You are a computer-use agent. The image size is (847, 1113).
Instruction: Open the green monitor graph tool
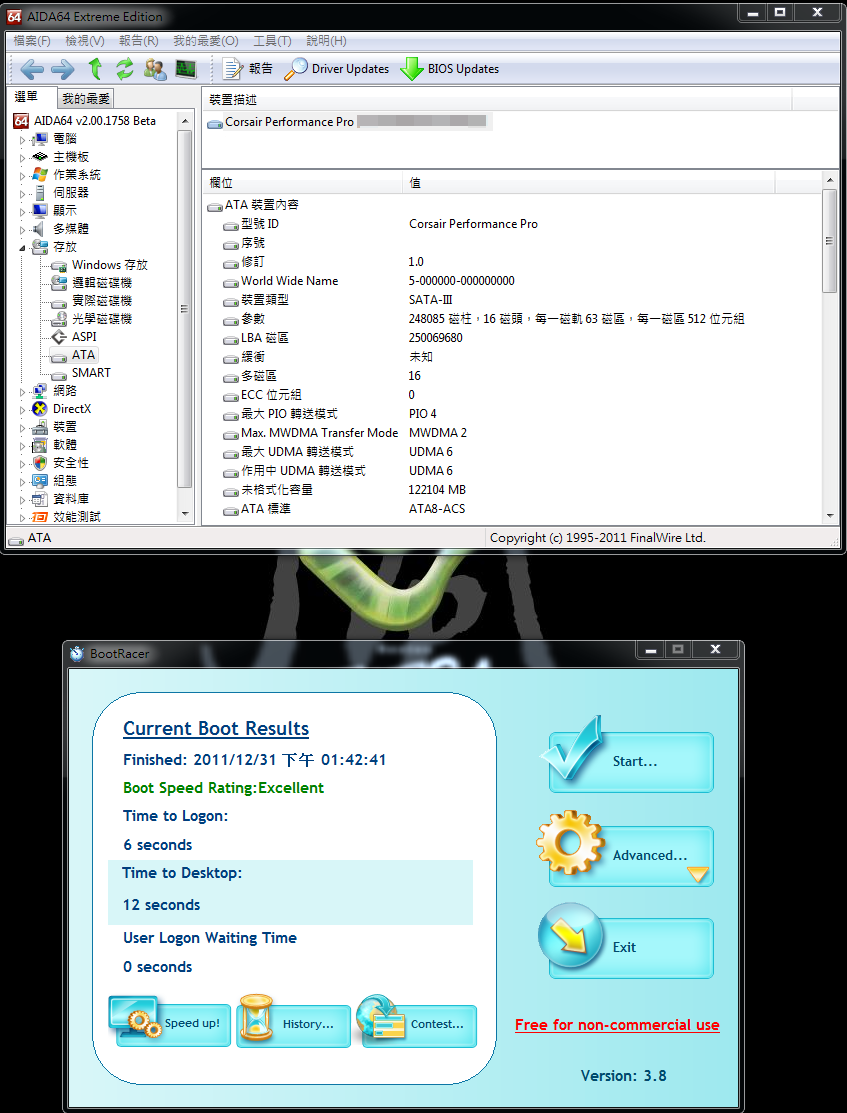186,69
